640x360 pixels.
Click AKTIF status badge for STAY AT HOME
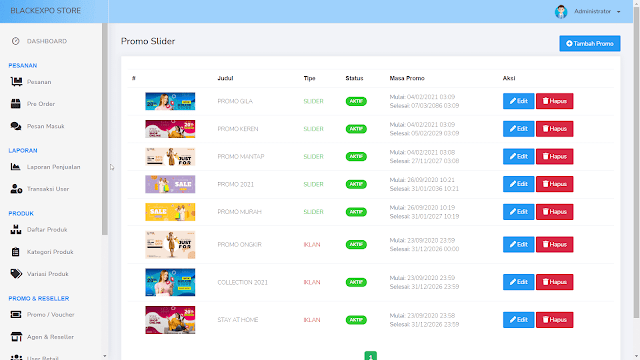356,320
